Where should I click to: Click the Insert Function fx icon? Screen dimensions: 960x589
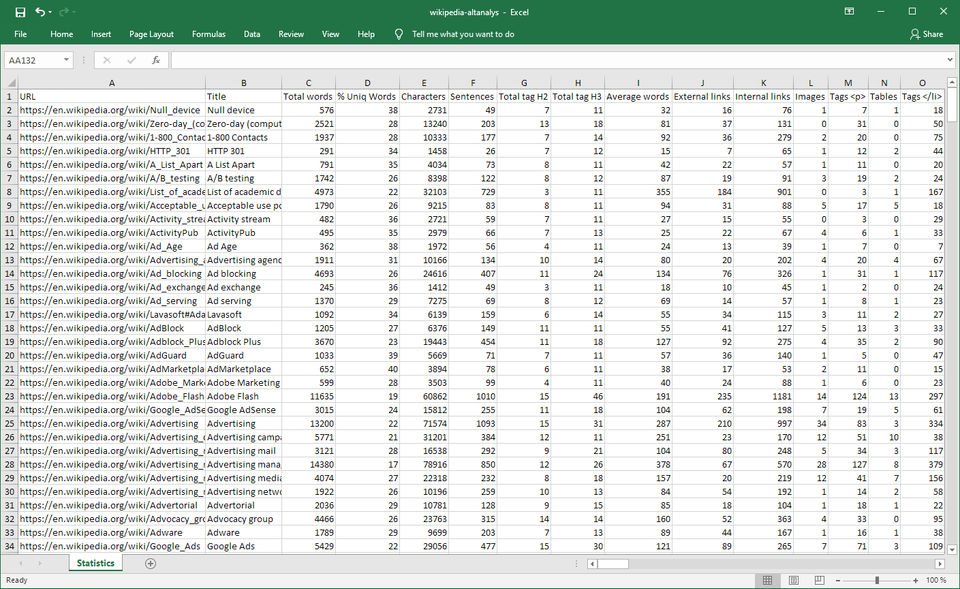click(x=155, y=60)
